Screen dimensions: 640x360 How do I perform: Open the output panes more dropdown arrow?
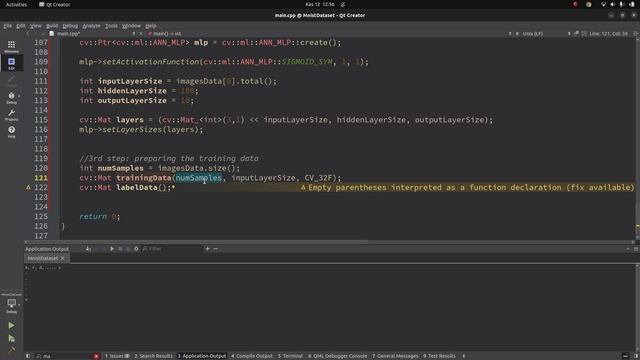point(464,356)
